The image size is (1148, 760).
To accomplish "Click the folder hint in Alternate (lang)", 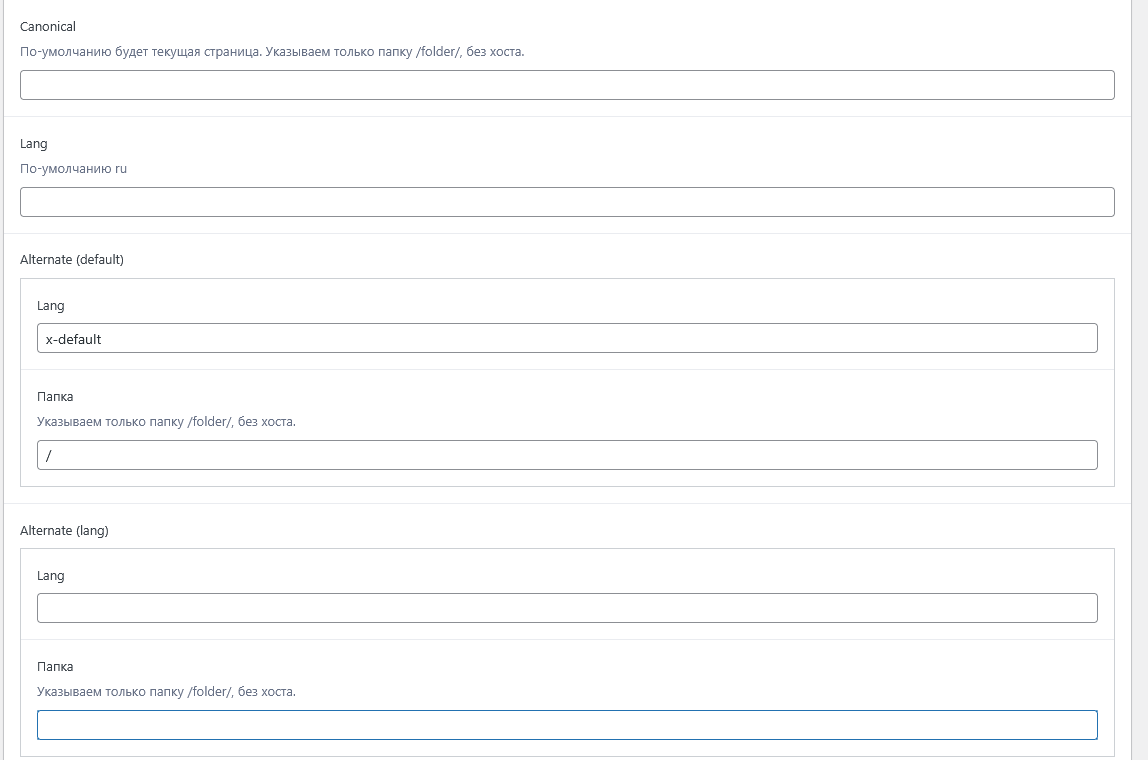I will [x=166, y=692].
